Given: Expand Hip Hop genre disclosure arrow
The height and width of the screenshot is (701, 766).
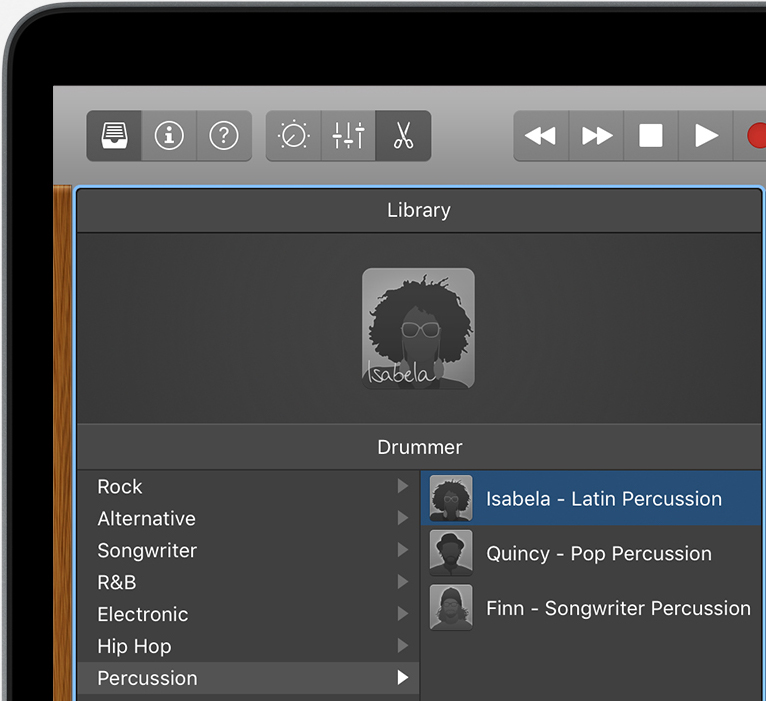Looking at the screenshot, I should pyautogui.click(x=403, y=646).
